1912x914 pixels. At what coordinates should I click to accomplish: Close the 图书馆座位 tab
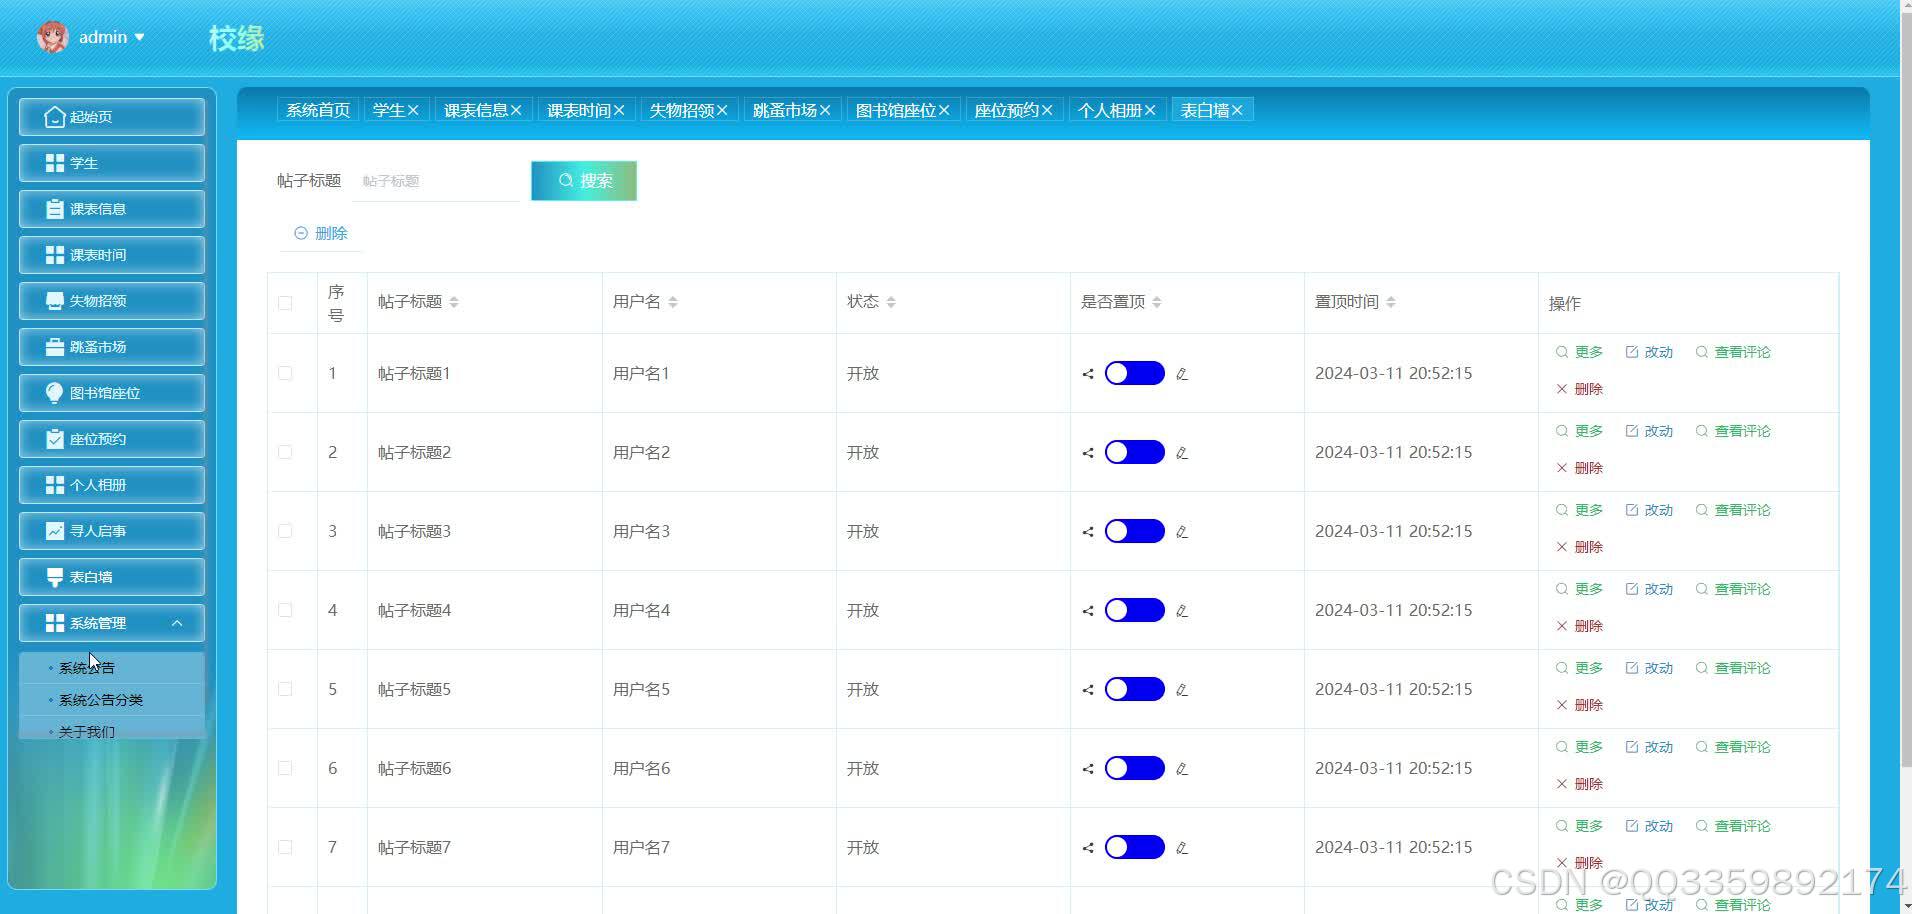pyautogui.click(x=944, y=110)
